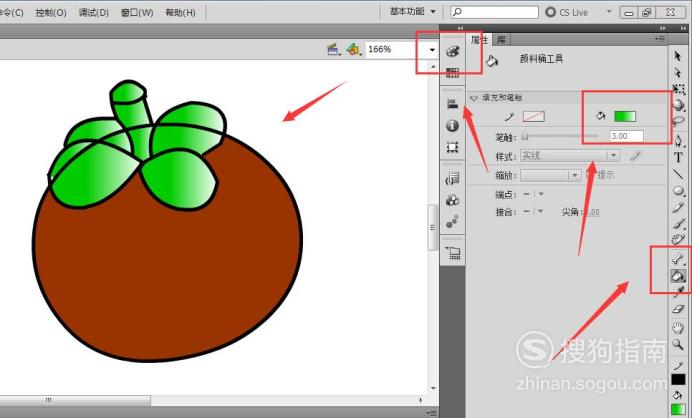Open the Properties panel options menu

point(660,39)
